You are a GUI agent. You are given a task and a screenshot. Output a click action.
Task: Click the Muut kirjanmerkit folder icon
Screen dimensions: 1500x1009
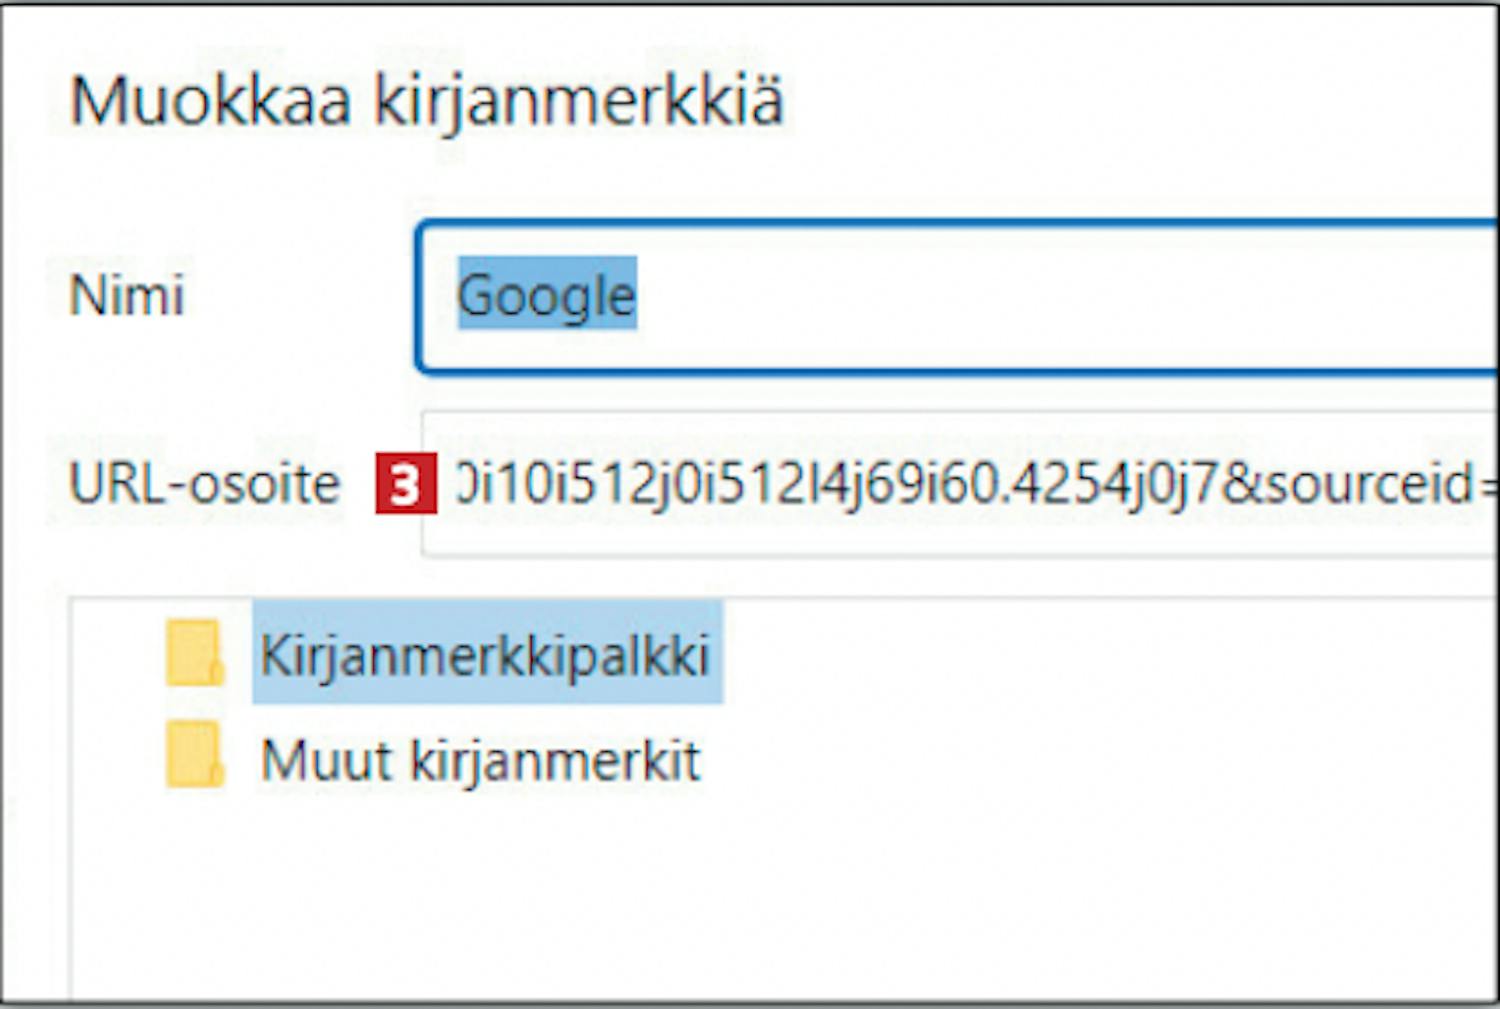(x=194, y=755)
